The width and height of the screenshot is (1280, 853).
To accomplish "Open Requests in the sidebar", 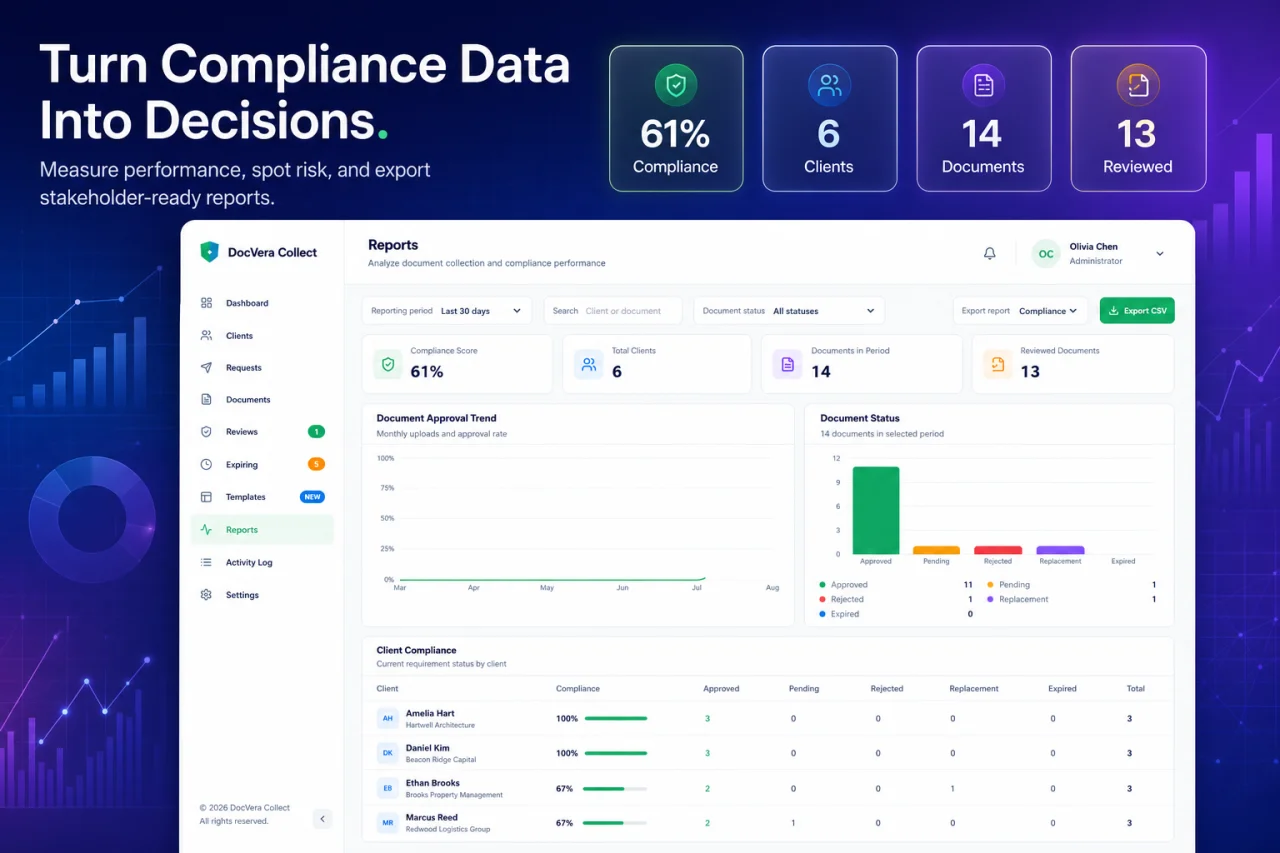I will [262, 368].
